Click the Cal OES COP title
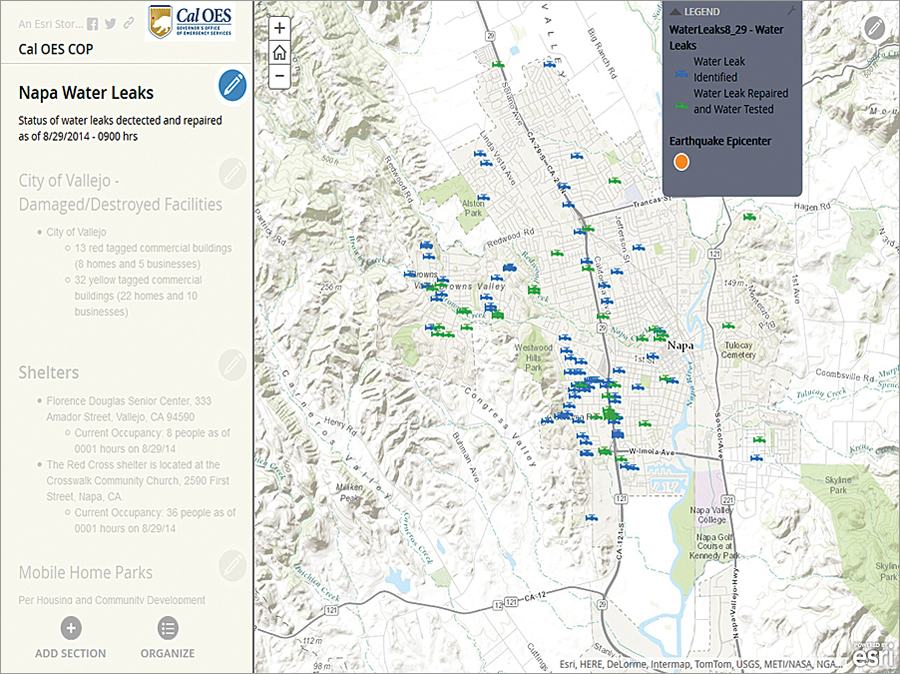The width and height of the screenshot is (900, 674). (56, 49)
